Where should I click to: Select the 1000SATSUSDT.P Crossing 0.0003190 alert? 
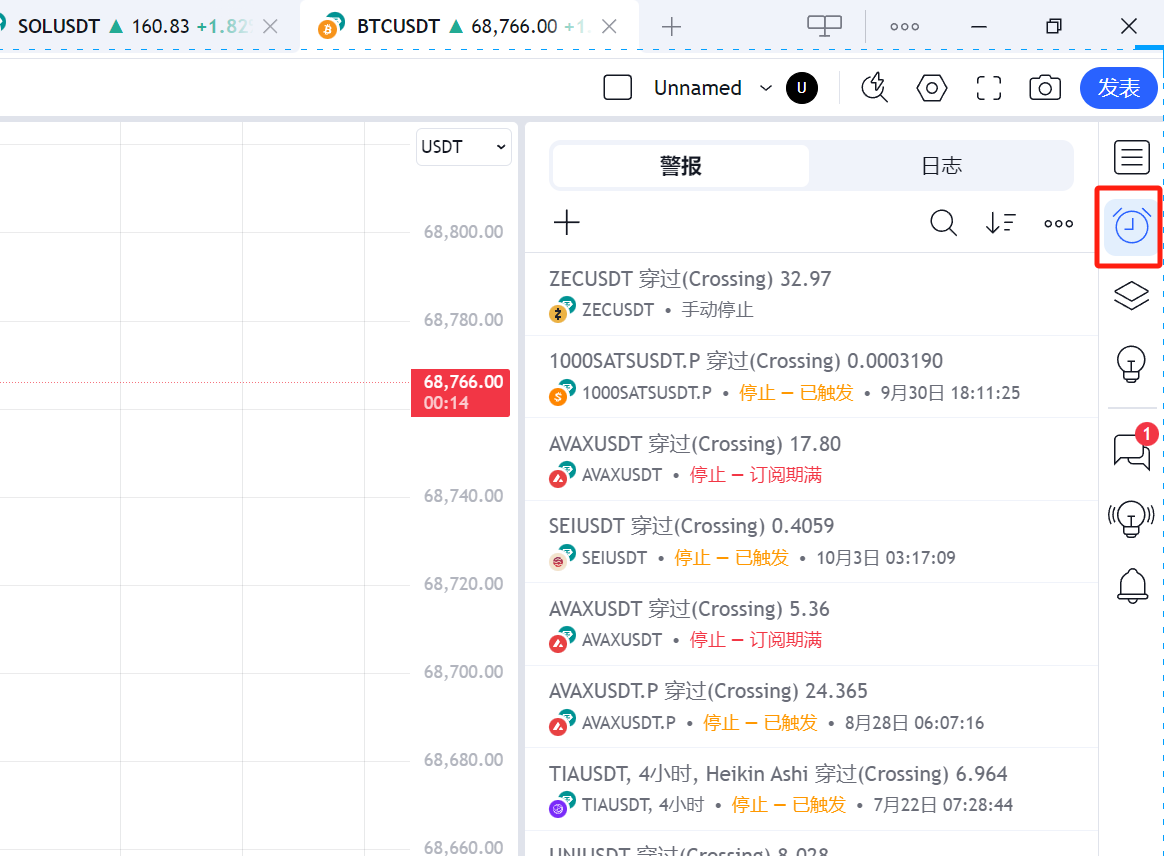coord(811,376)
